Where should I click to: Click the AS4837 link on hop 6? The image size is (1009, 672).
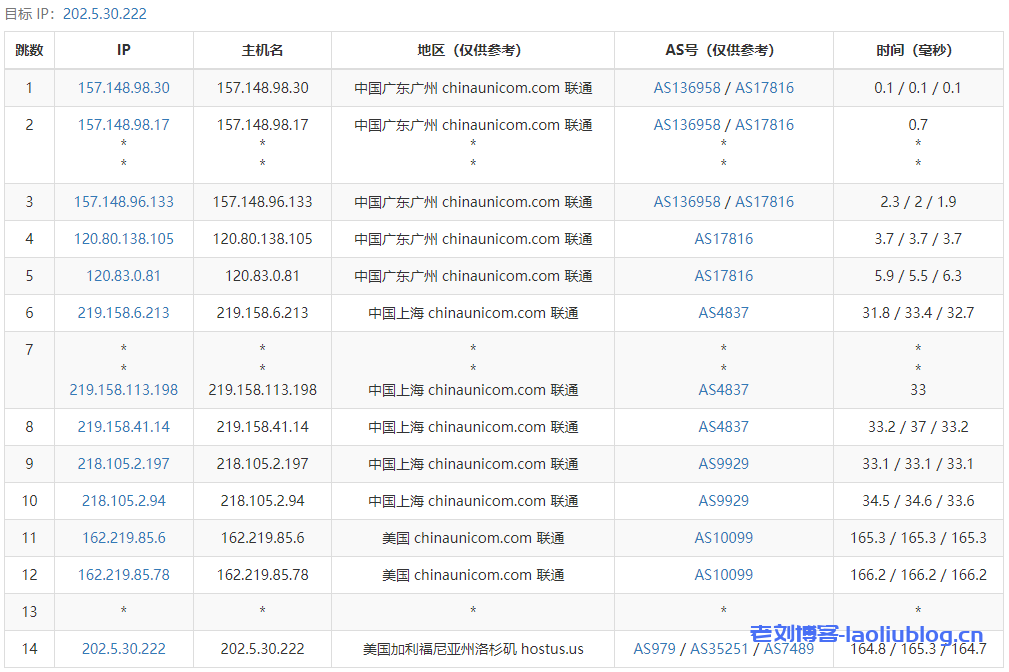tap(723, 313)
